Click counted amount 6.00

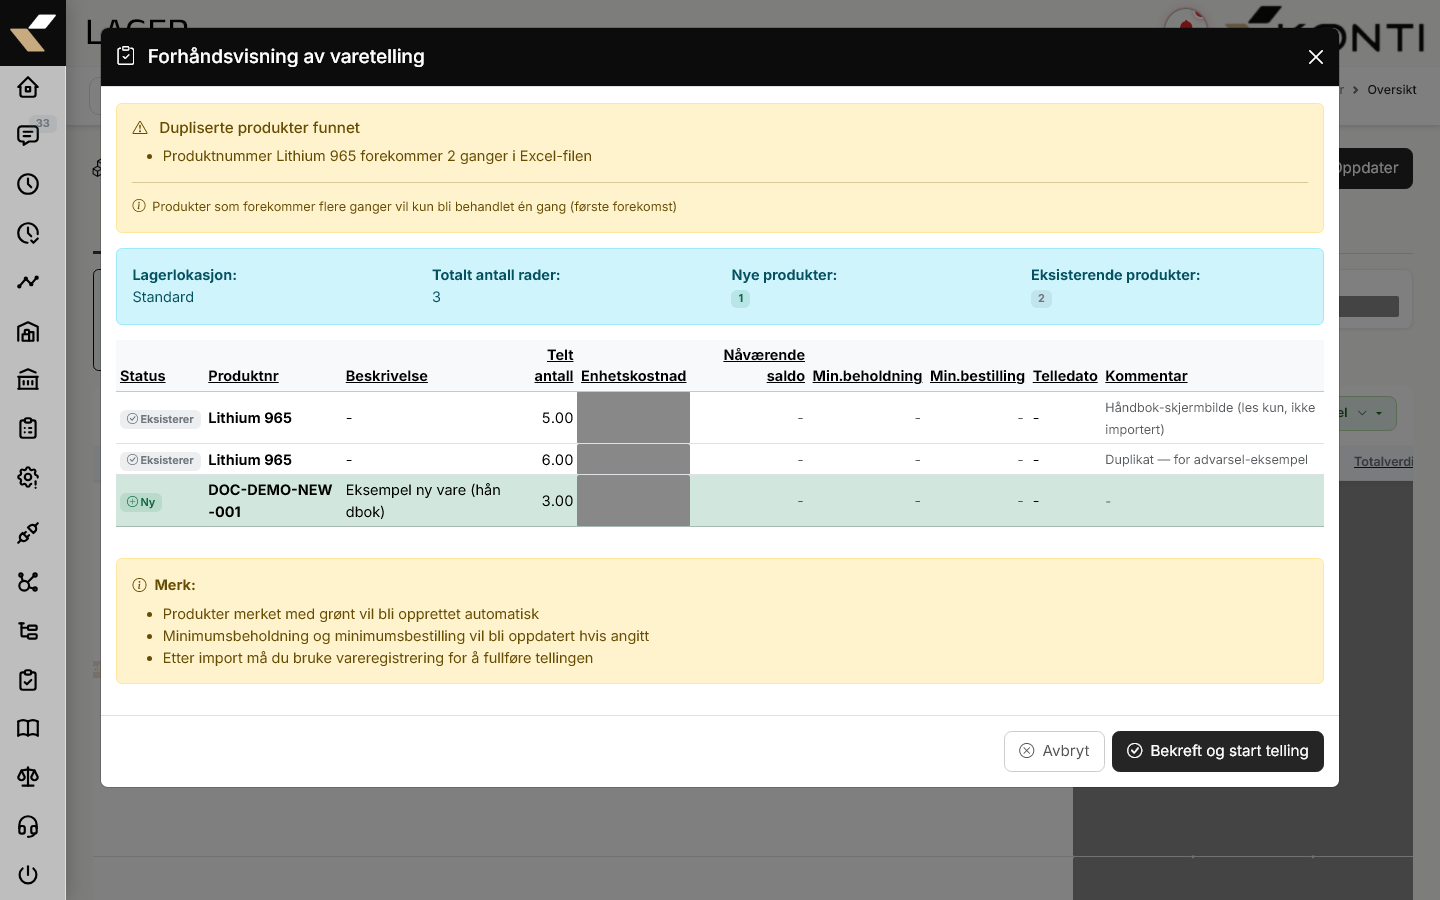(x=557, y=460)
